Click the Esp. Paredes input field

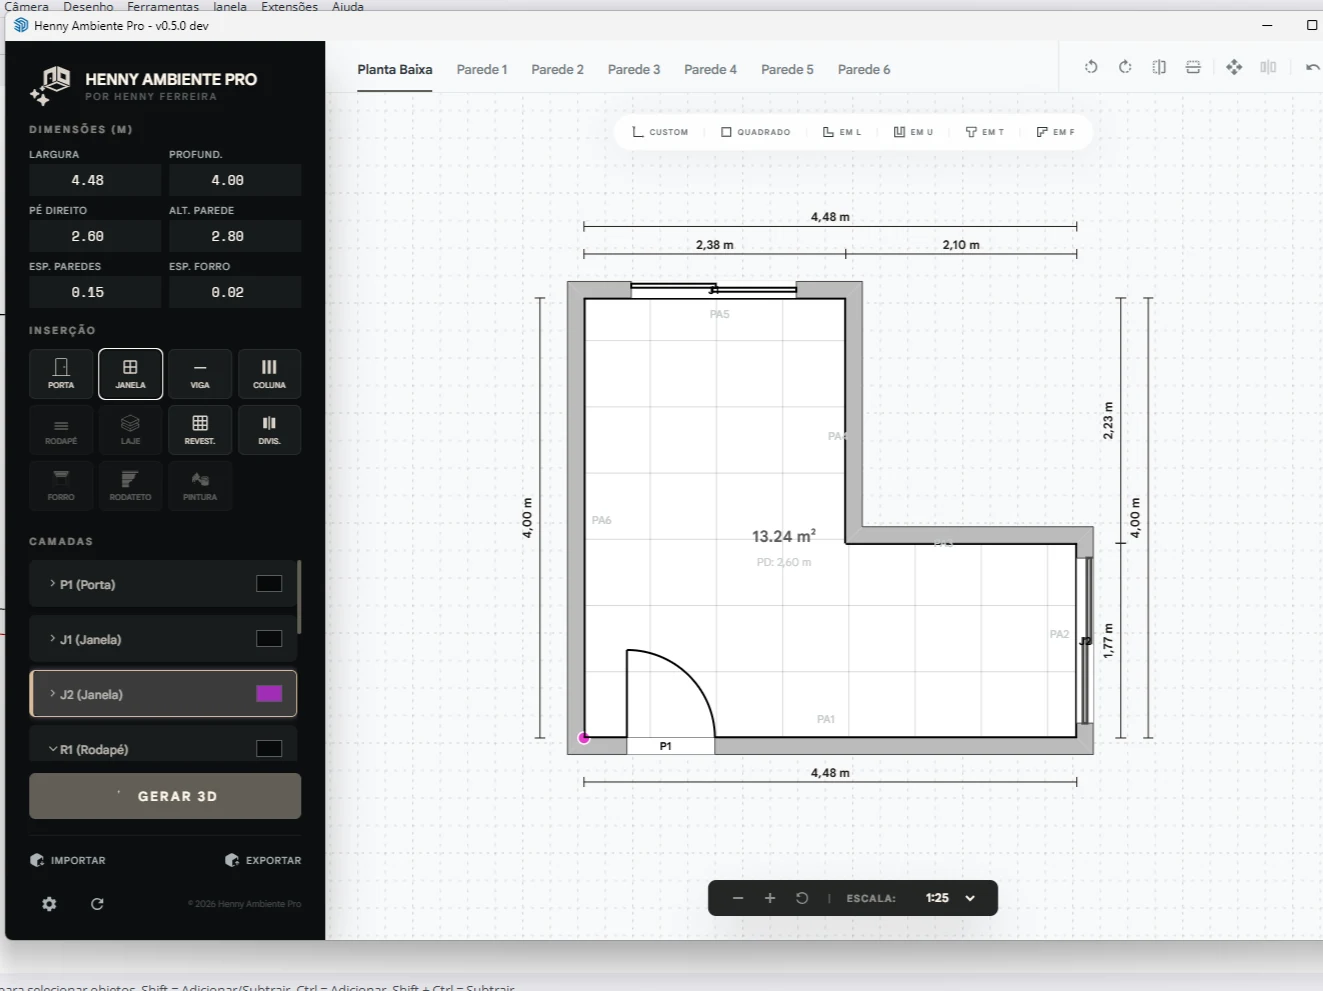[95, 292]
